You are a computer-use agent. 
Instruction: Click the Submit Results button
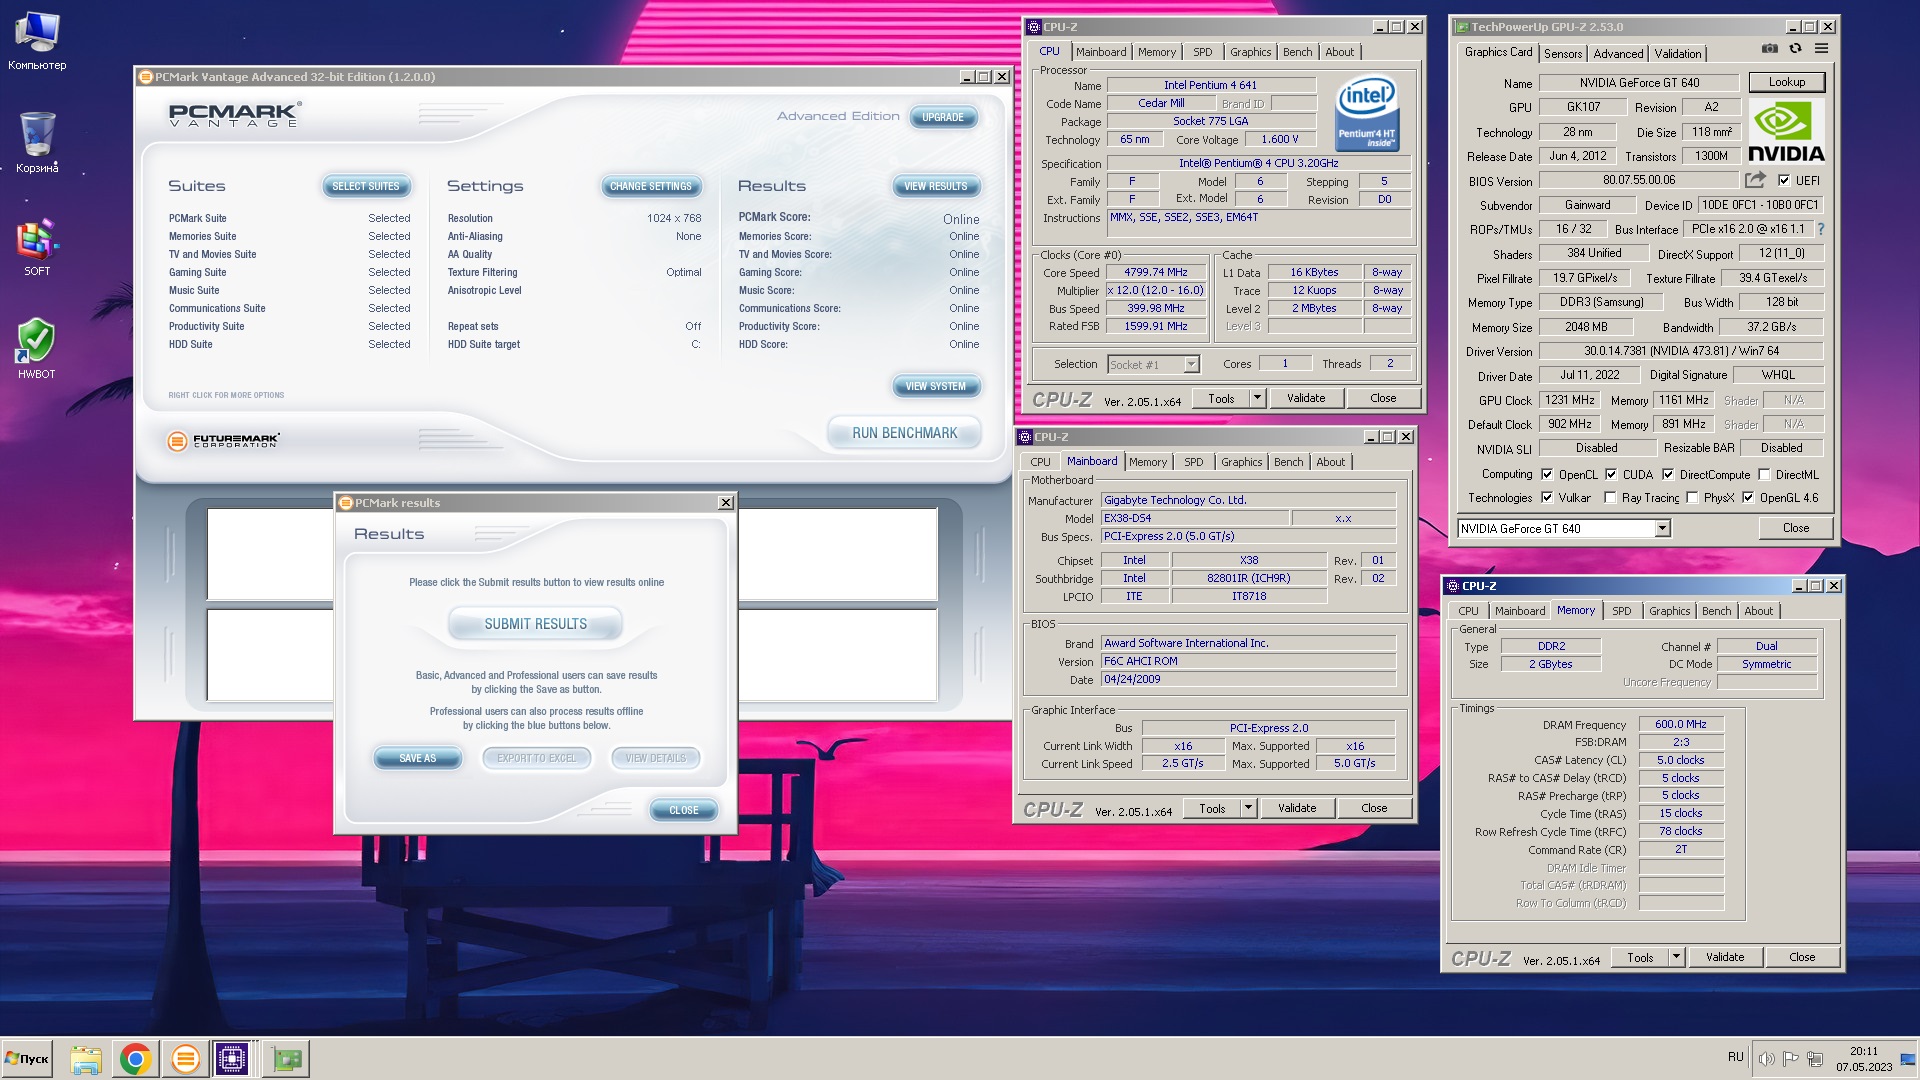tap(536, 624)
